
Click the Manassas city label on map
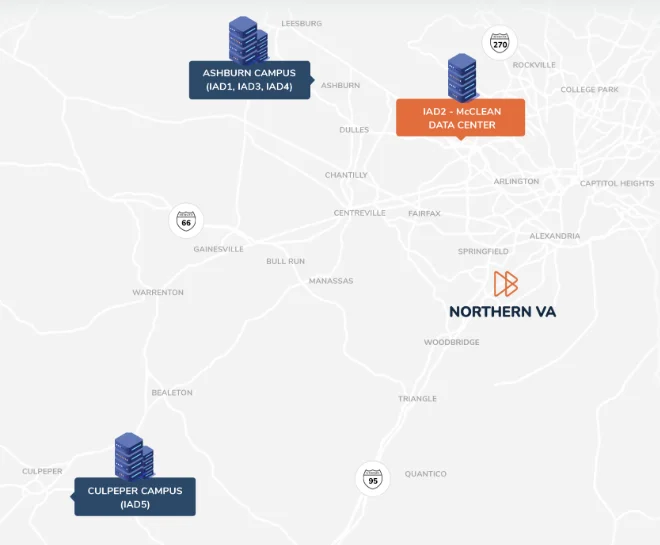point(331,281)
